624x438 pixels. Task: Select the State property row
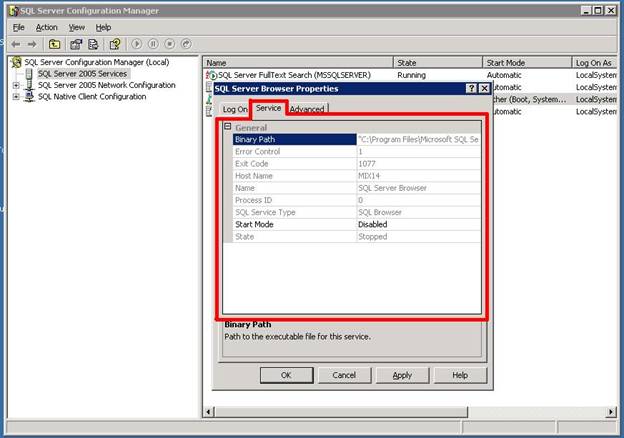coord(356,237)
